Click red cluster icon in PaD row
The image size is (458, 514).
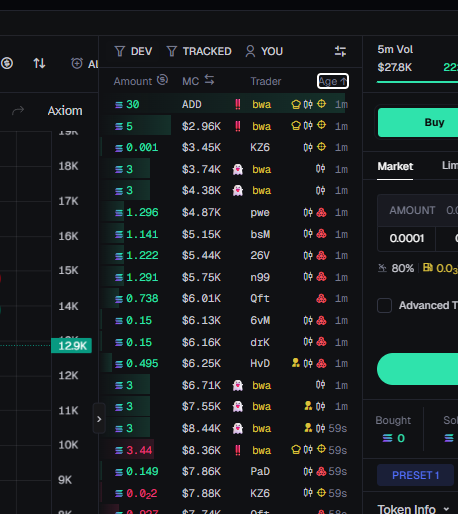(x=321, y=471)
